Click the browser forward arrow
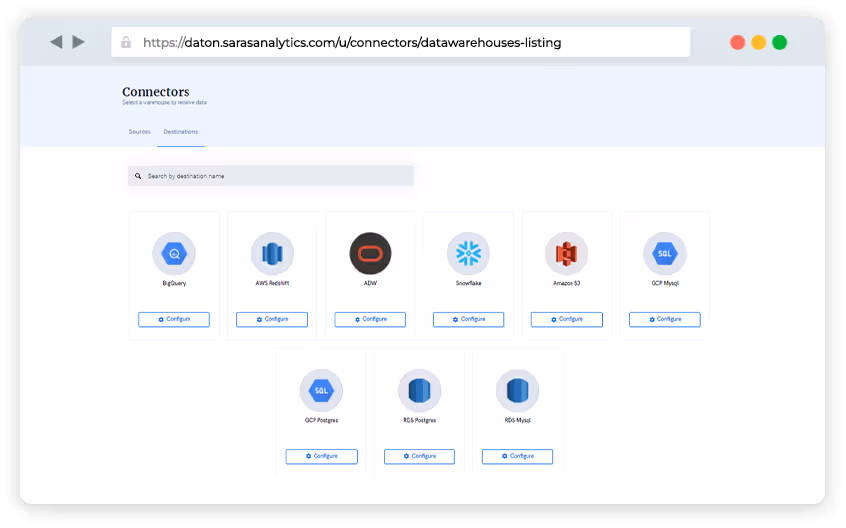This screenshot has width=846, height=528. (x=79, y=42)
